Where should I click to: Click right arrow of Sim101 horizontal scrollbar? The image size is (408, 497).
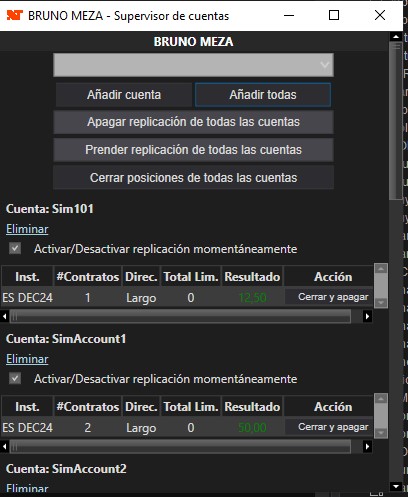[x=367, y=316]
